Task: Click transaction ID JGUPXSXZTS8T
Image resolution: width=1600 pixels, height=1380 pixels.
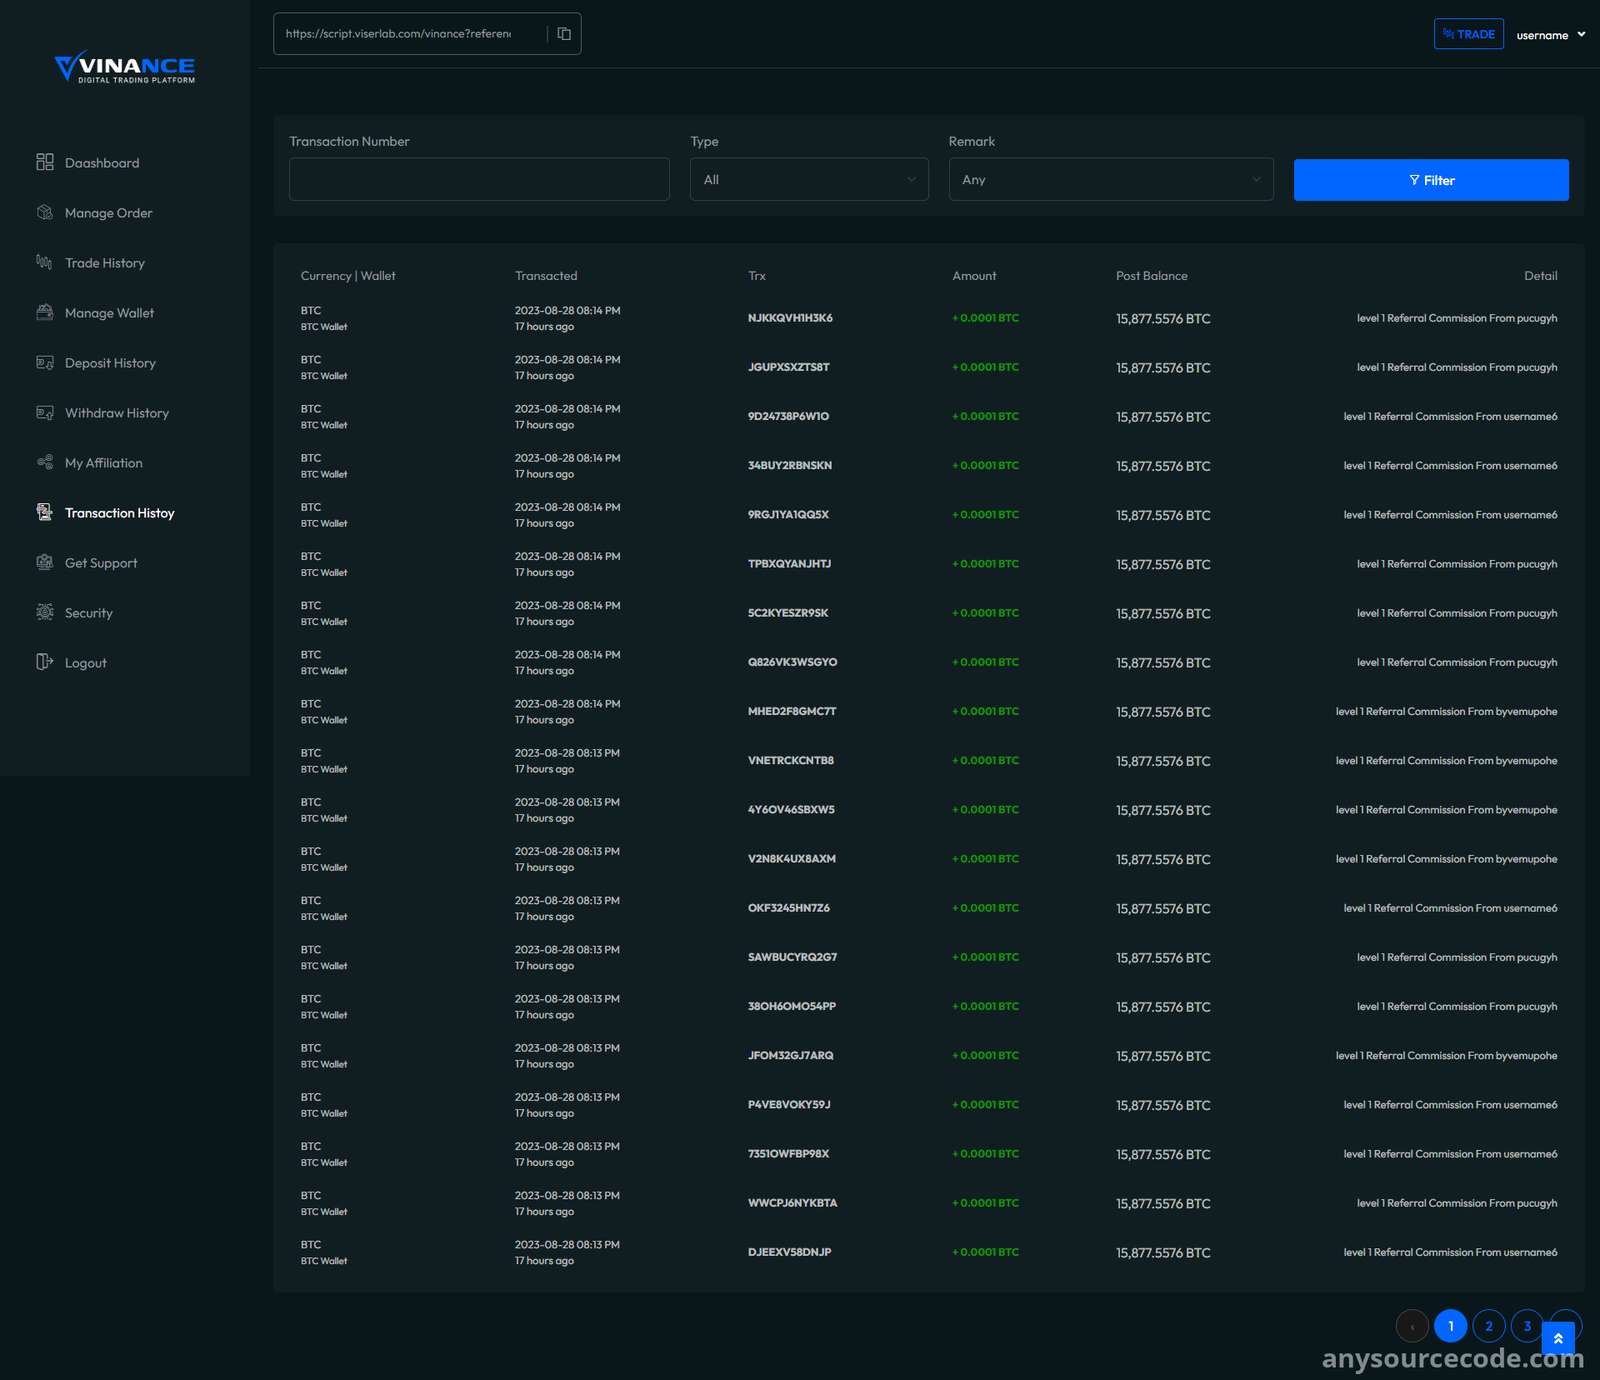Action: [x=789, y=367]
